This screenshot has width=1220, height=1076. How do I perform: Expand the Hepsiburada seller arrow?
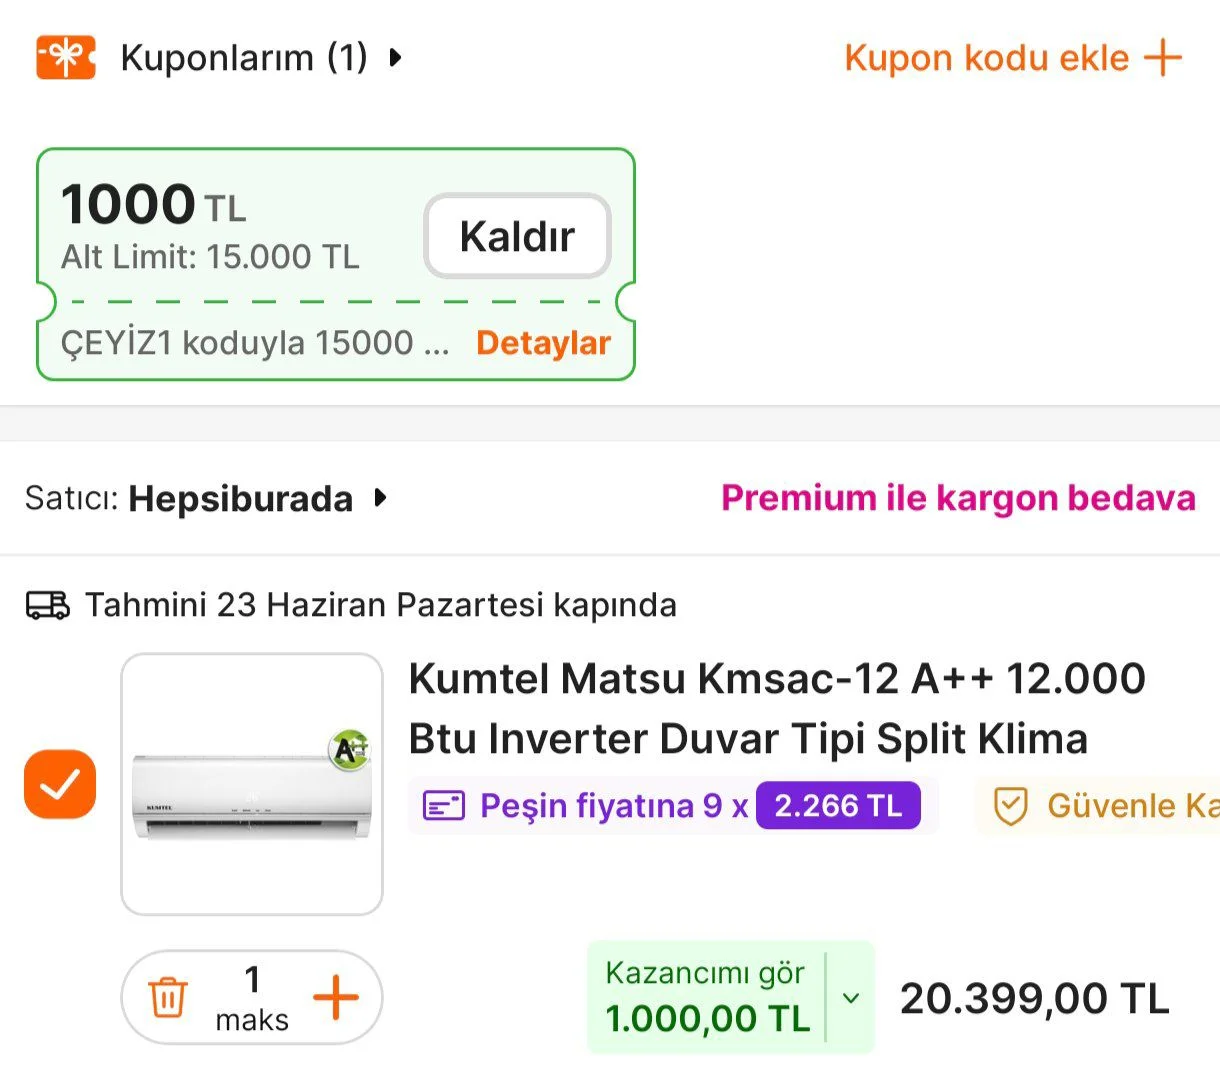tap(380, 497)
